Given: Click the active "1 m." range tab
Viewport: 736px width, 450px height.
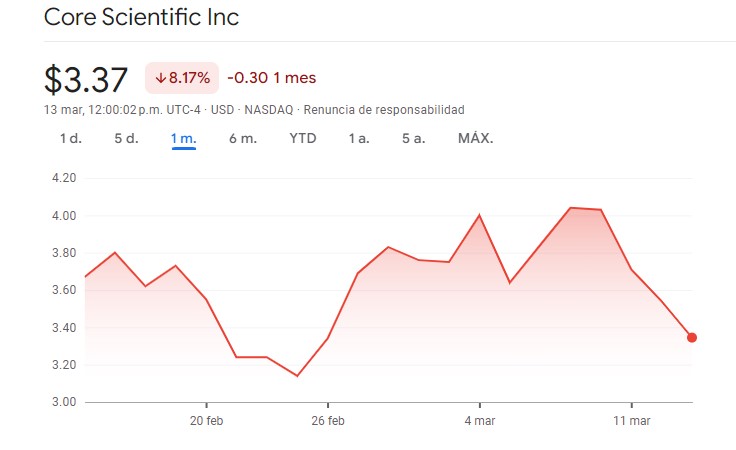Looking at the screenshot, I should tap(183, 138).
